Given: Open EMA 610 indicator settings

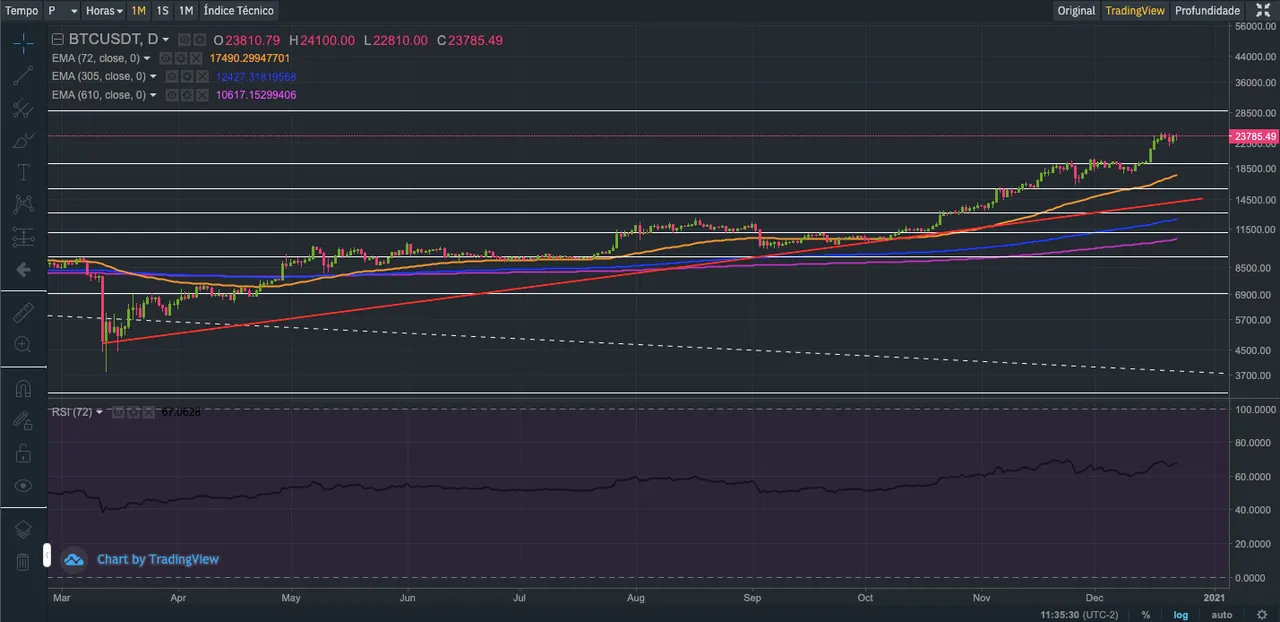Looking at the screenshot, I should 187,95.
